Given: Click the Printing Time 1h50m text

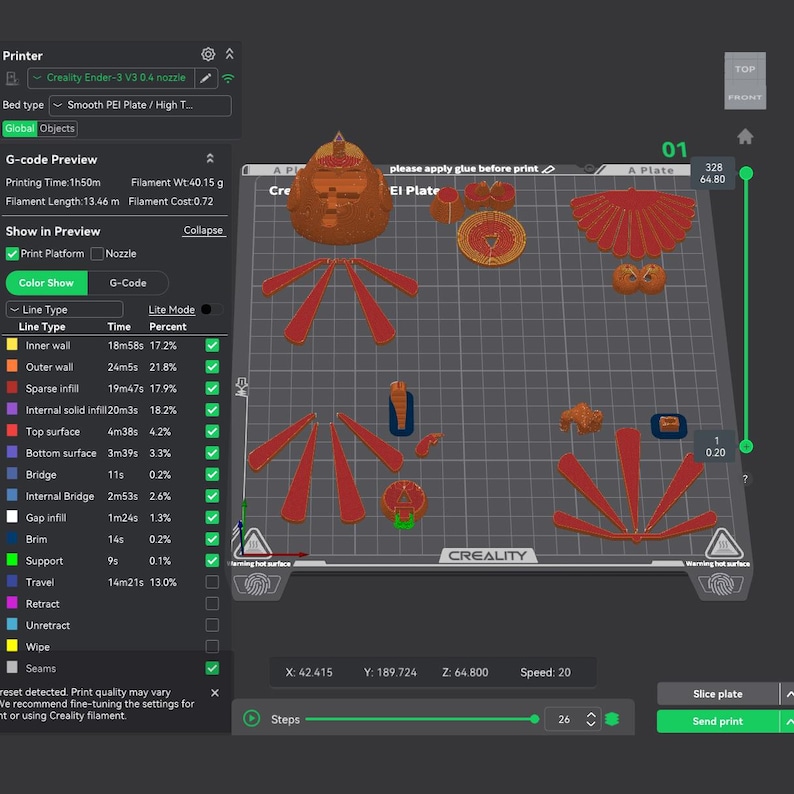Looking at the screenshot, I should (x=53, y=182).
